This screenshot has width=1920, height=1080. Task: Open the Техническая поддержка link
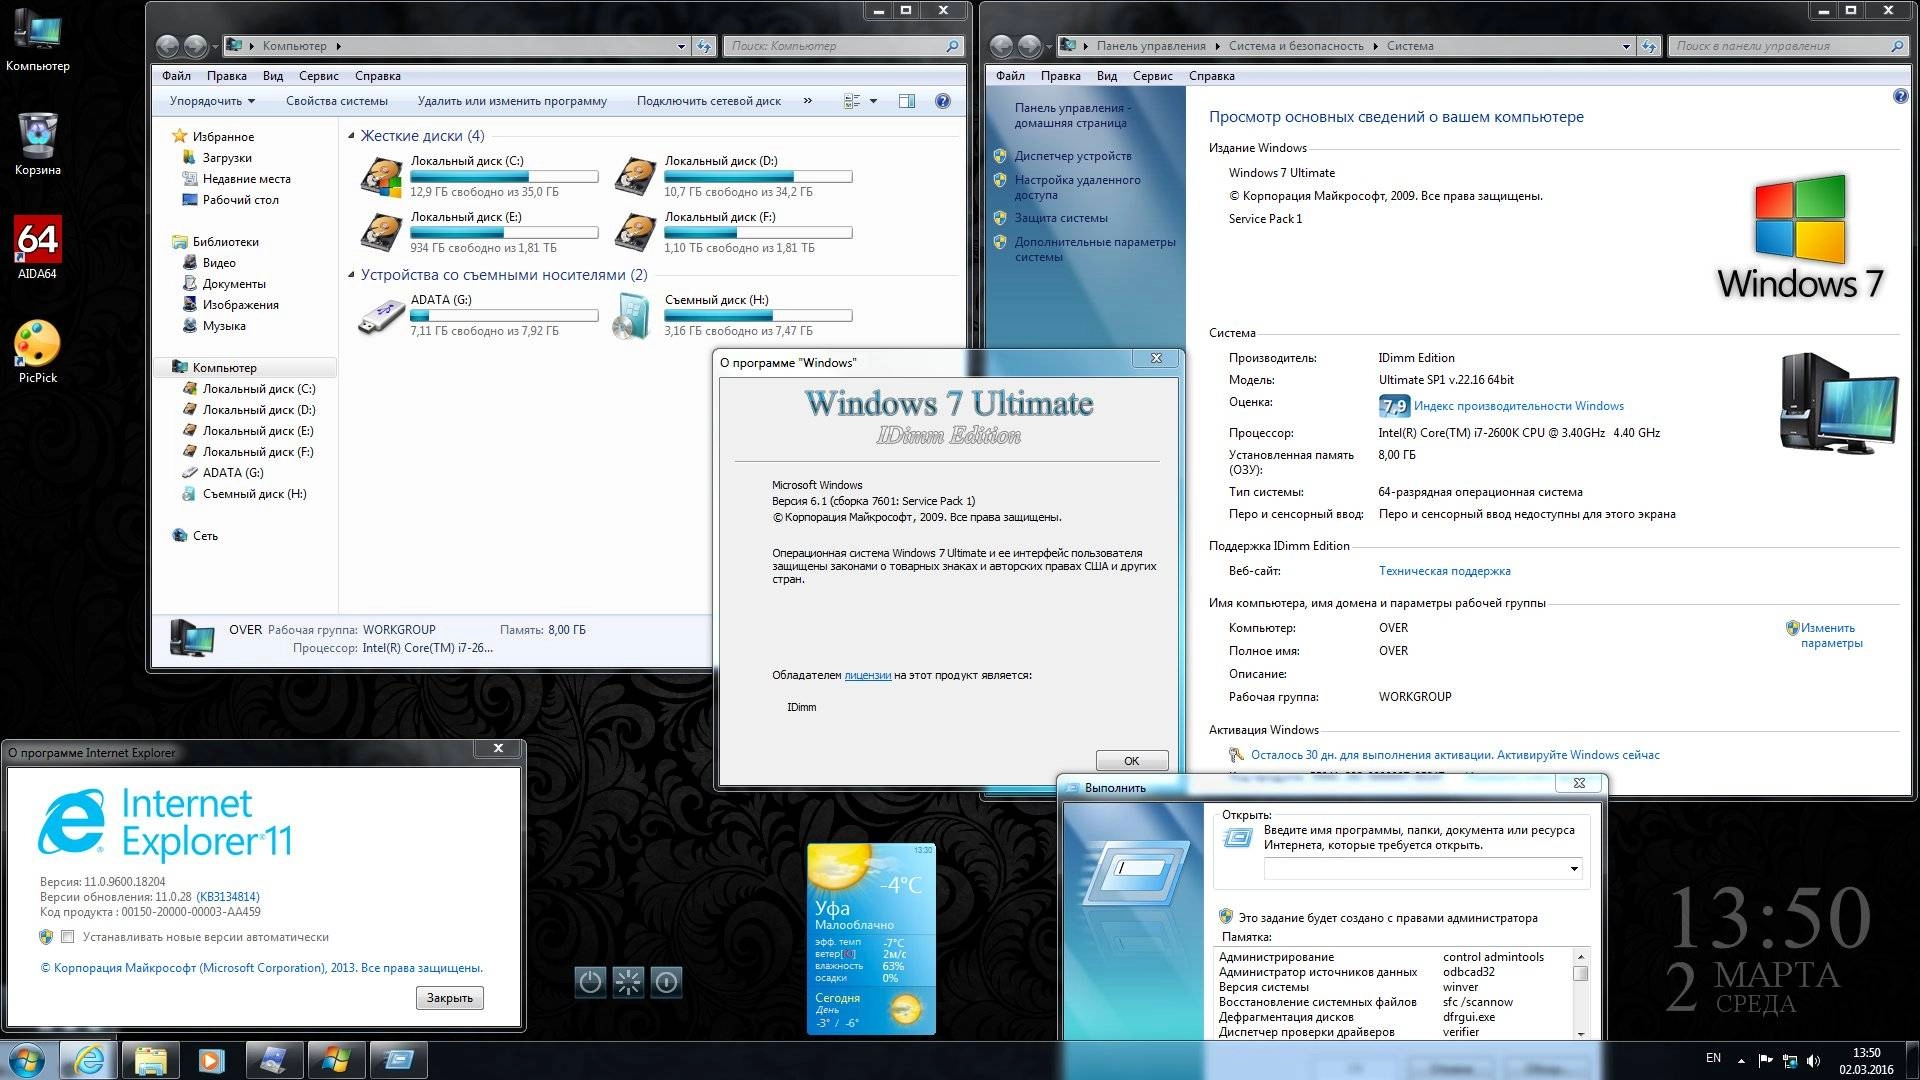[x=1444, y=571]
